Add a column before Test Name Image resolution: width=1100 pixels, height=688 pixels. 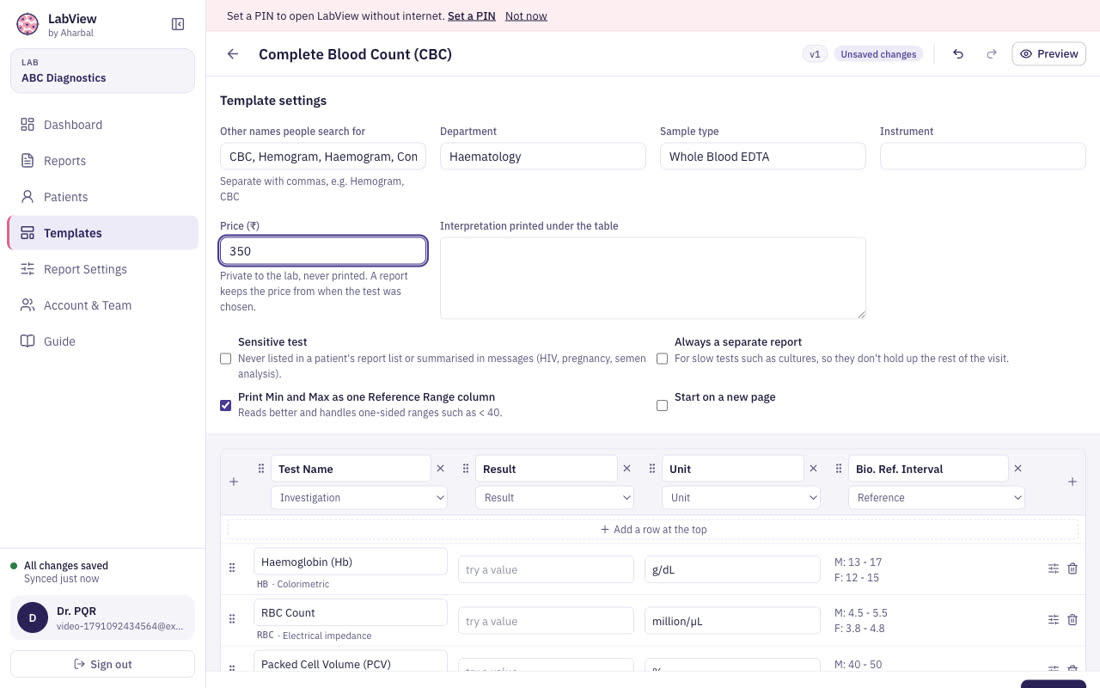coord(234,482)
